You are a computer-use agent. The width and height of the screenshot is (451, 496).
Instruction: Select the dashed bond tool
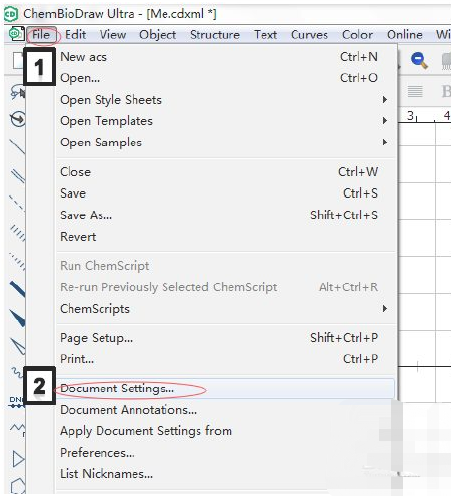17,203
